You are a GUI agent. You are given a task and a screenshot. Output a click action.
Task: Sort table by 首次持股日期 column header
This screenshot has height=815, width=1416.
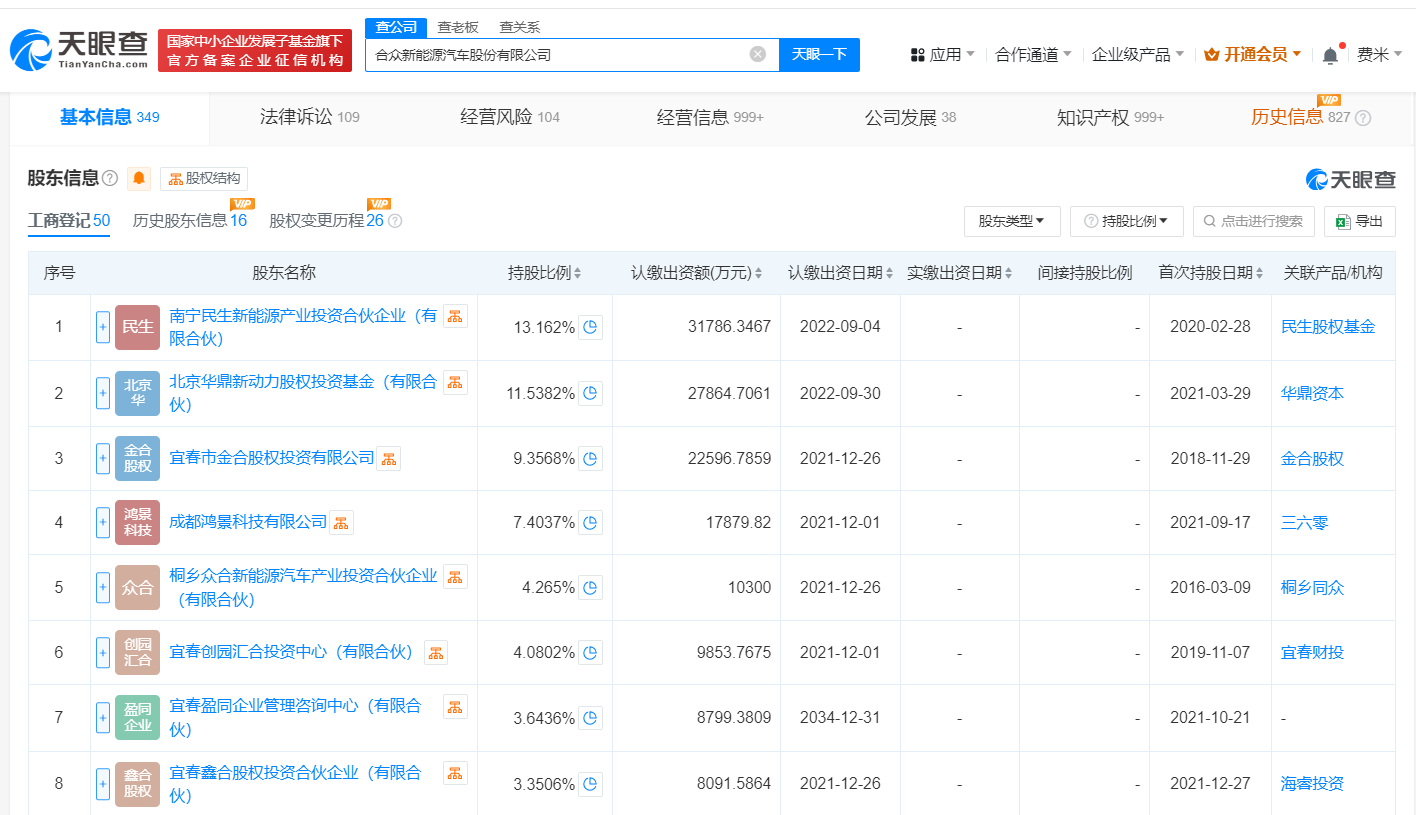click(x=1209, y=273)
